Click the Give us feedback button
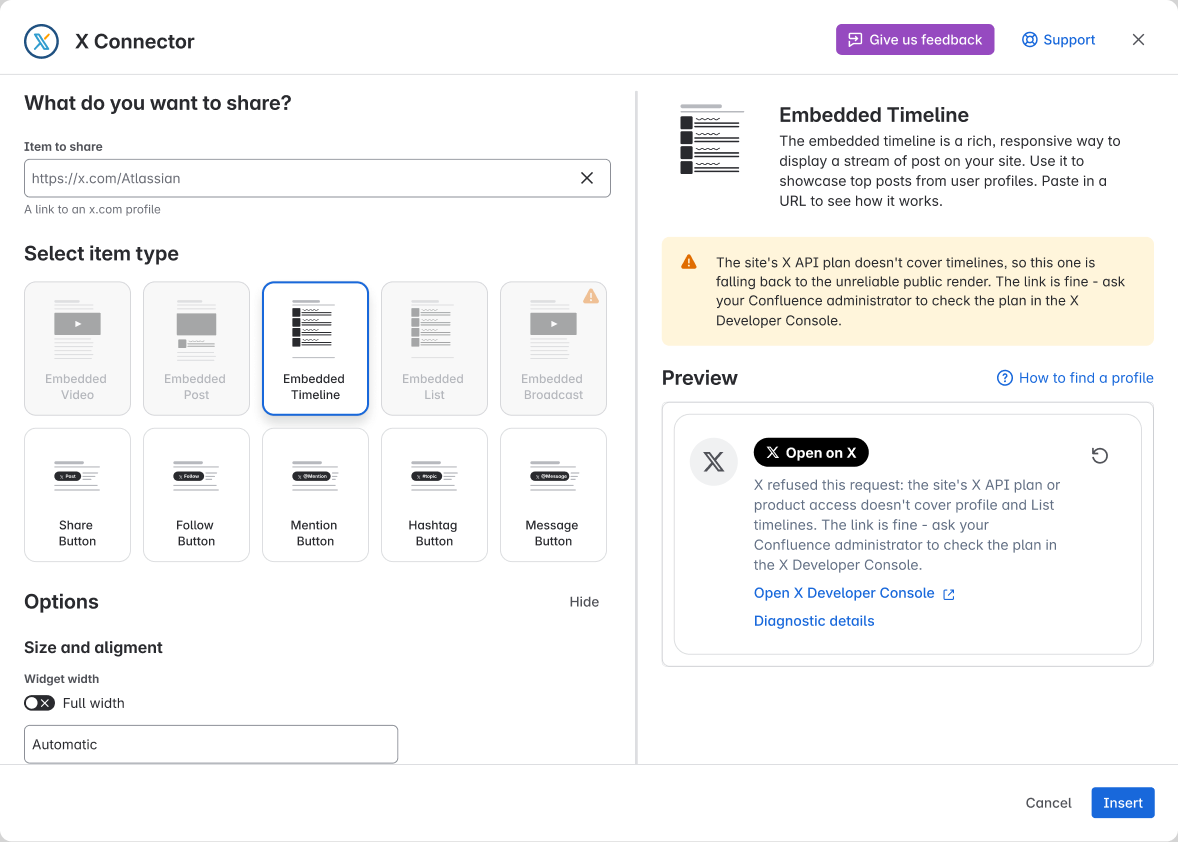The width and height of the screenshot is (1178, 842). (915, 40)
